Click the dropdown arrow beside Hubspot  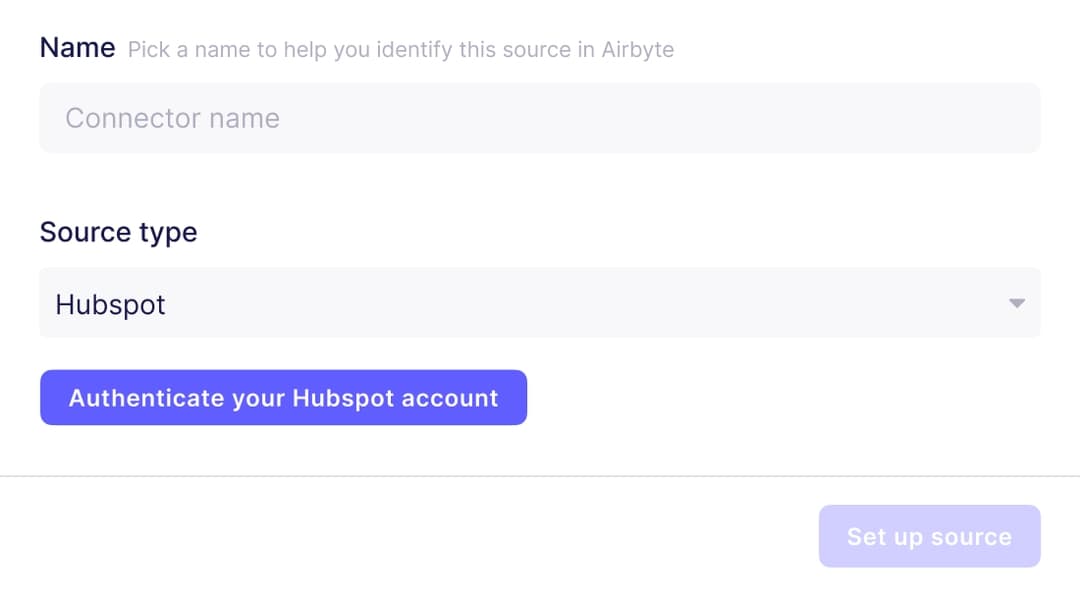1017,303
